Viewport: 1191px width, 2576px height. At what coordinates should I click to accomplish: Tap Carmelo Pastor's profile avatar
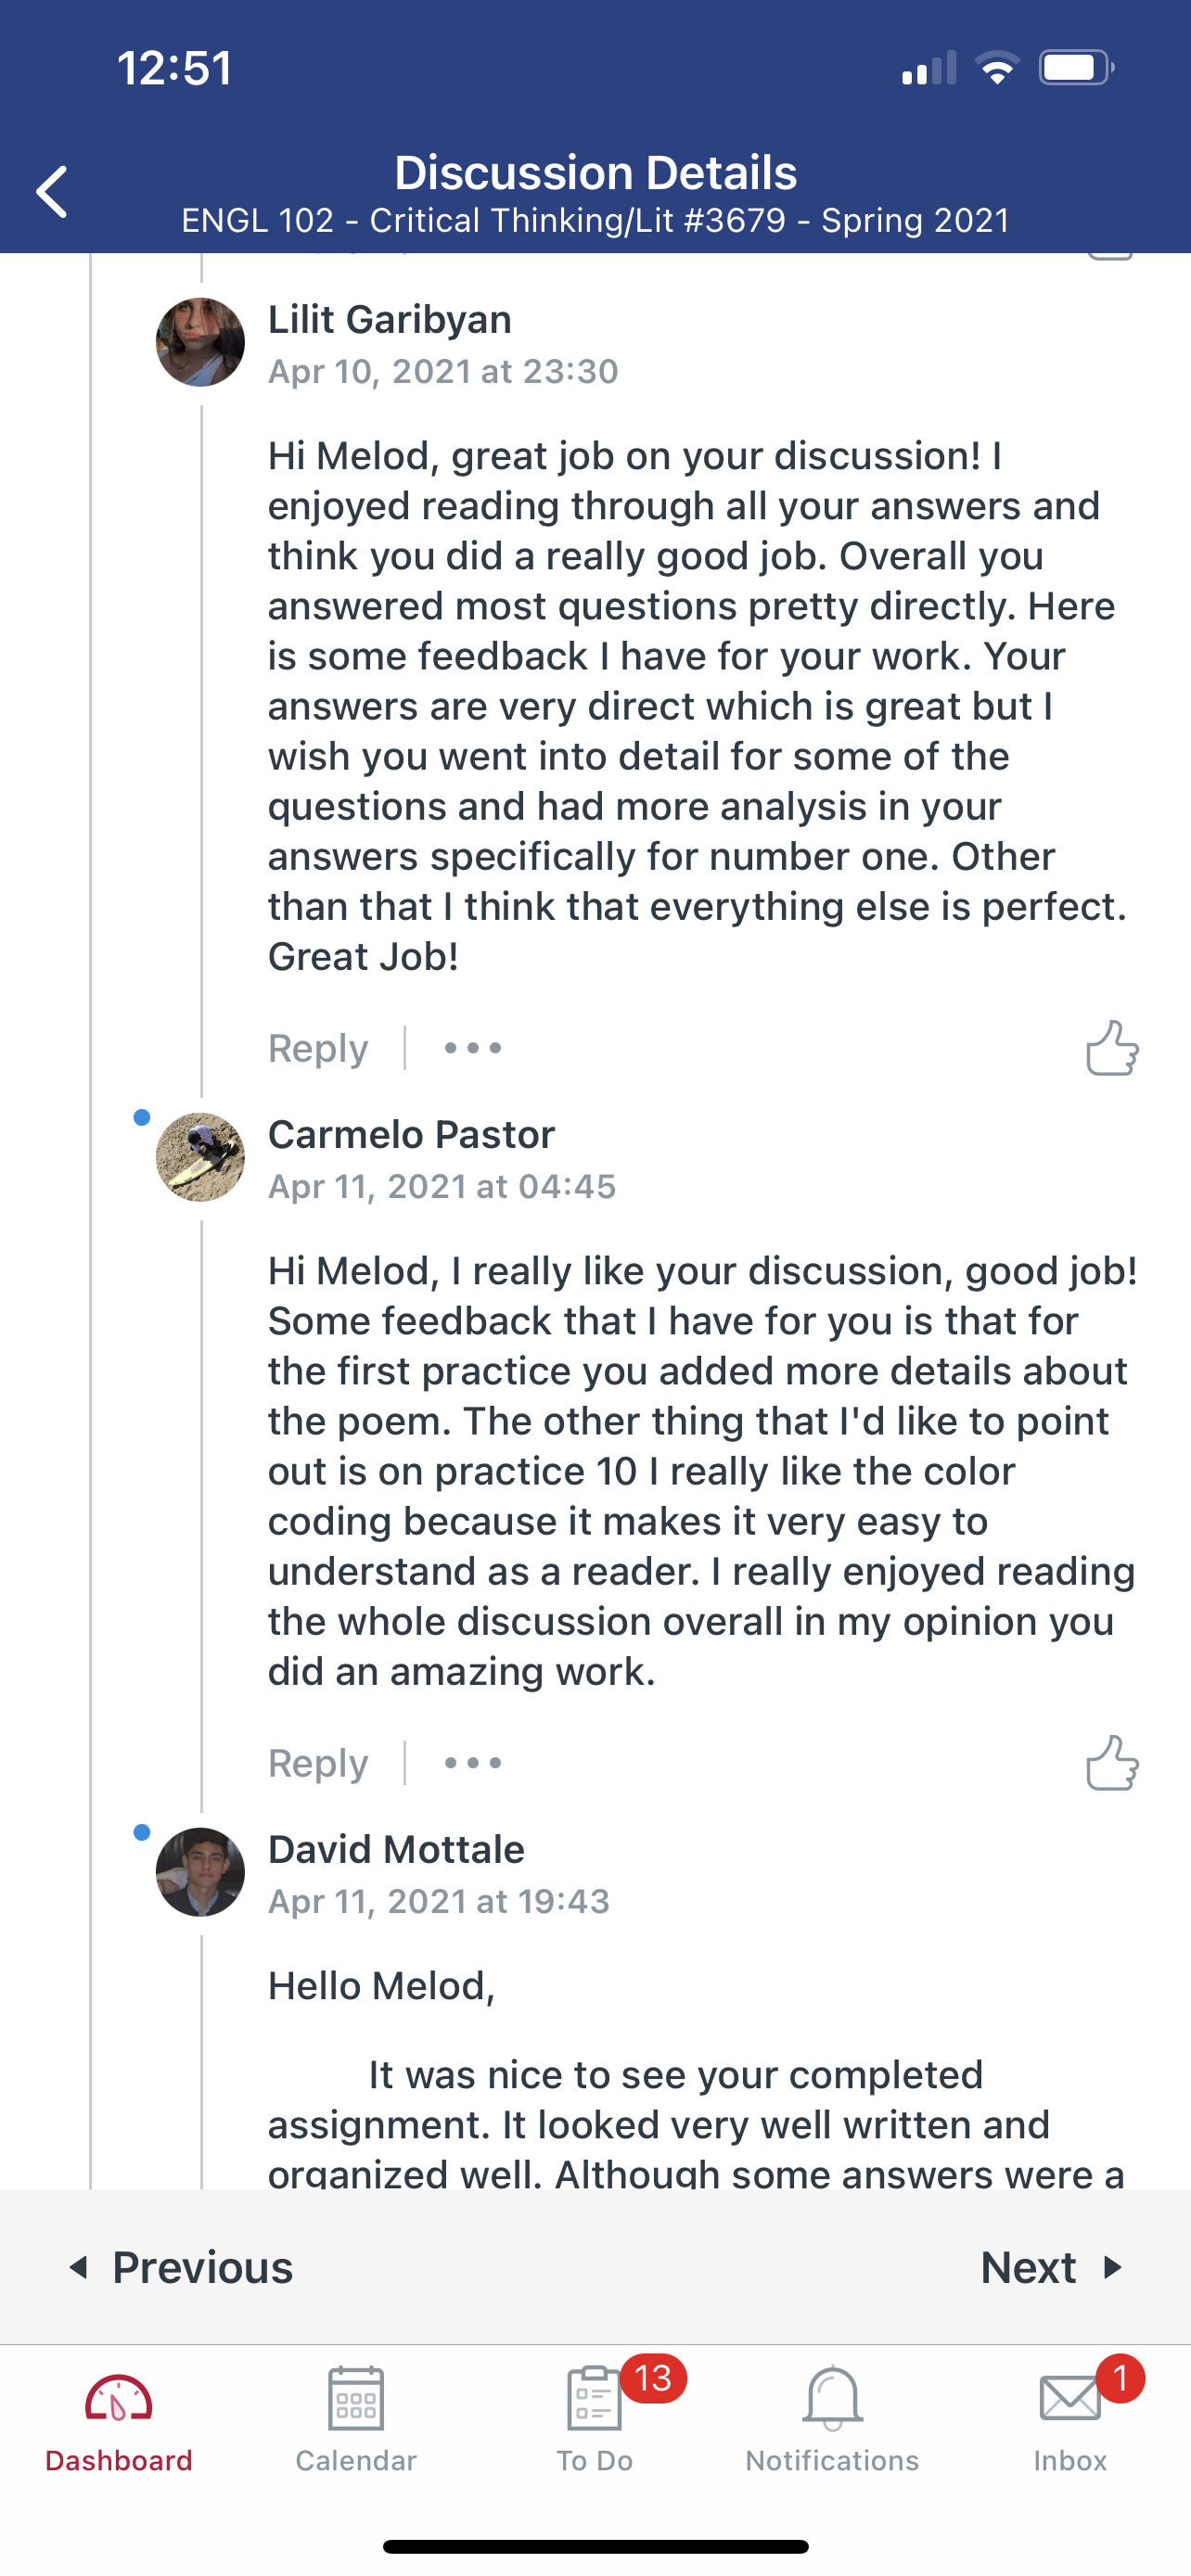point(200,1157)
